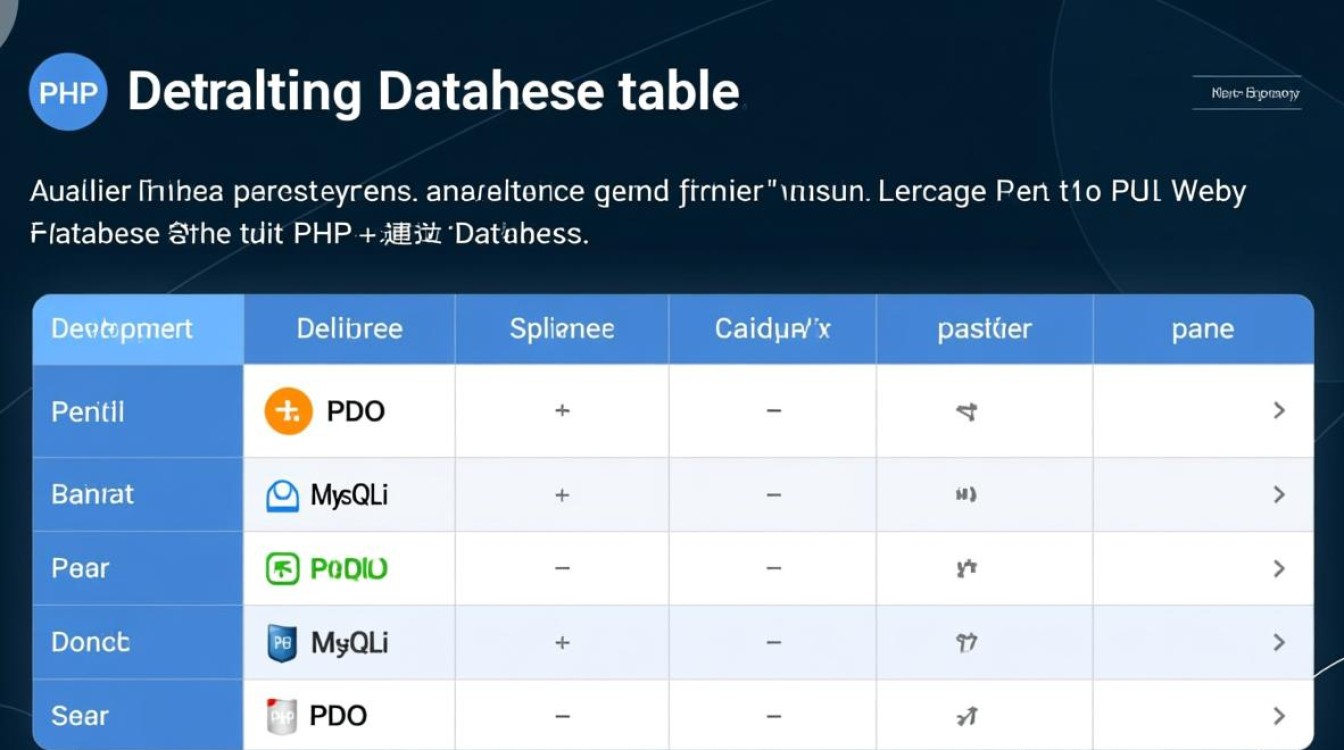Click the minus sign in Banrat Caidua cell
Viewport: 1344px width, 750px height.
tap(773, 495)
